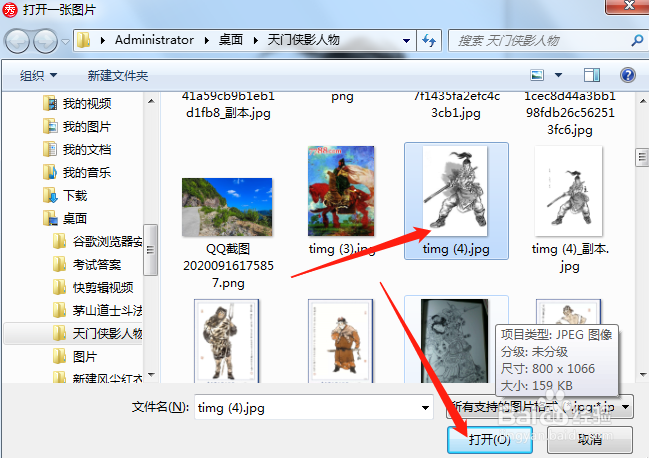The height and width of the screenshot is (458, 649).
Task: Select the dark line-art drawing thumbnail
Action: click(454, 341)
